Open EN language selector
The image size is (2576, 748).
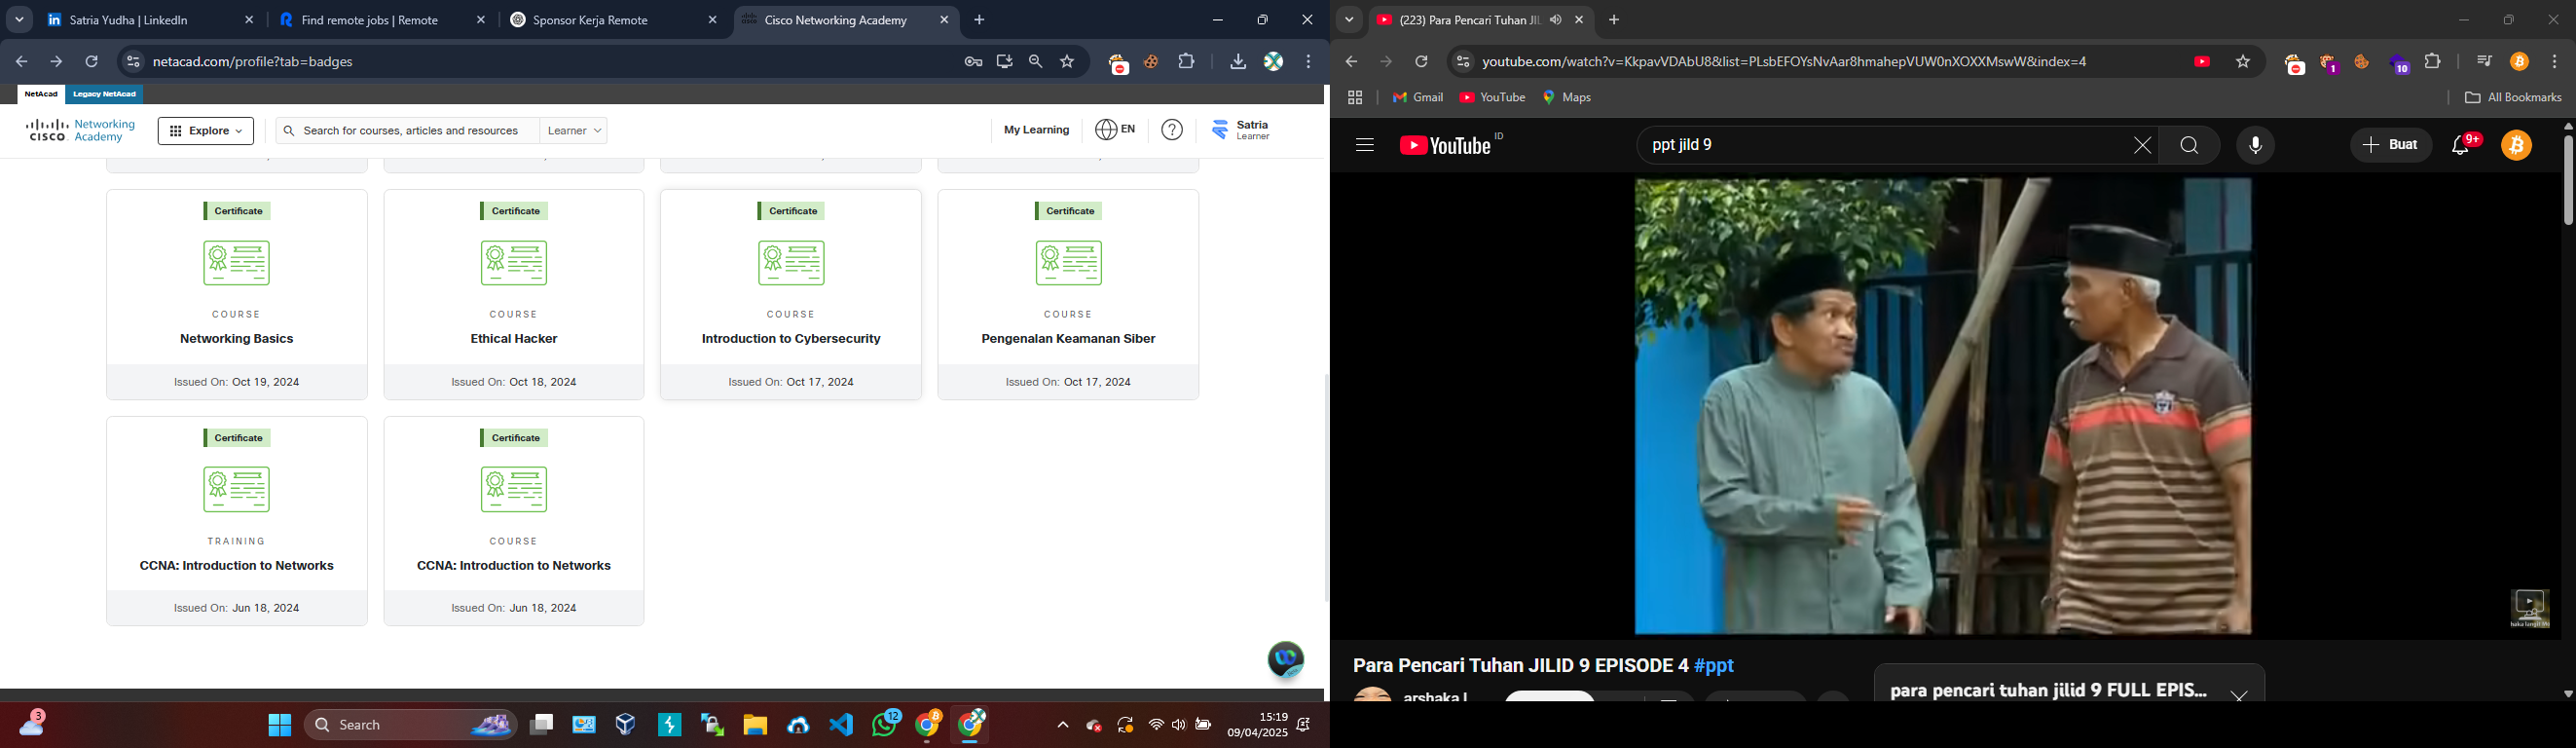[1116, 130]
